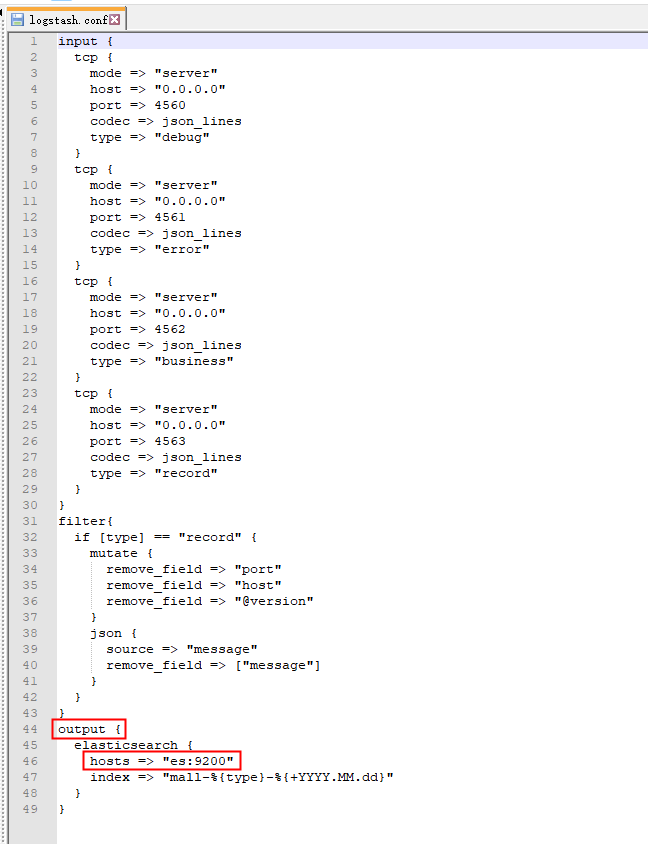Select the logstash.conf file tab

[x=66, y=20]
